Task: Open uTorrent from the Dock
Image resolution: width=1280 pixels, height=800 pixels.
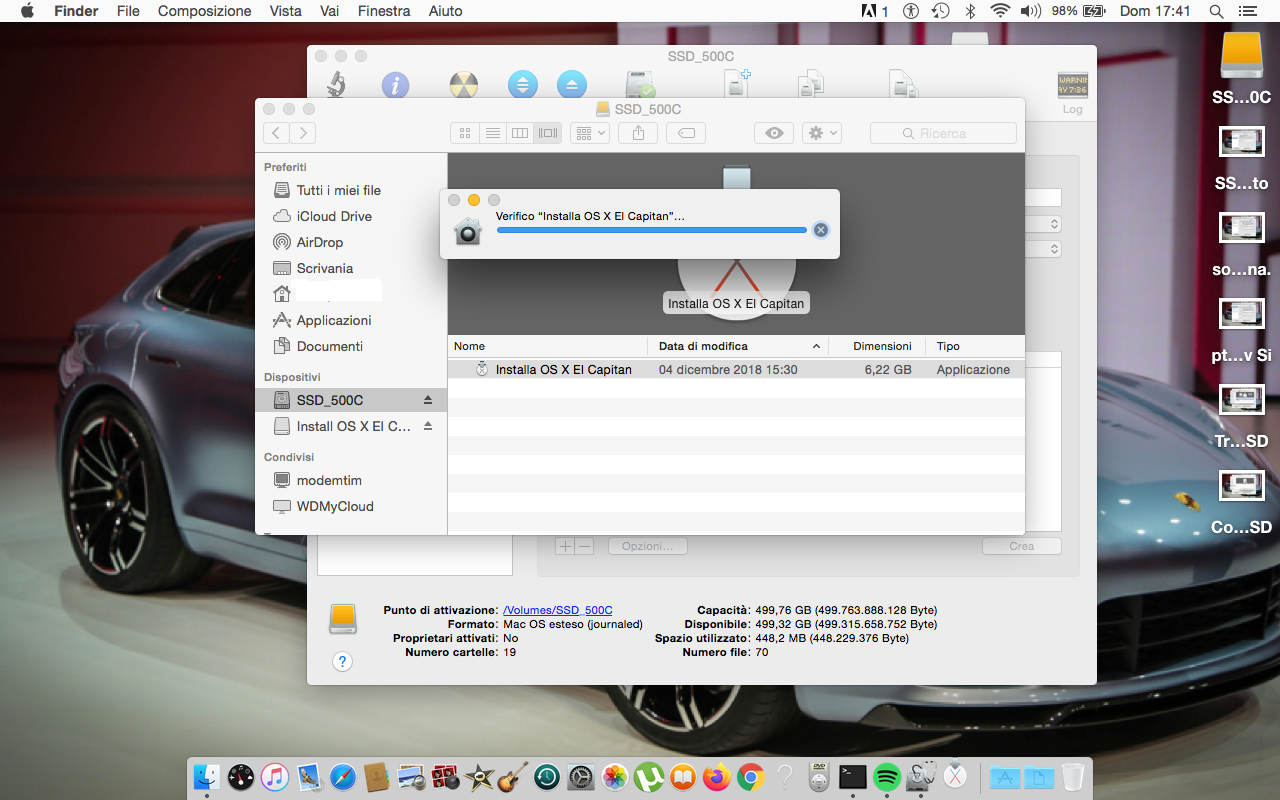Action: click(649, 776)
